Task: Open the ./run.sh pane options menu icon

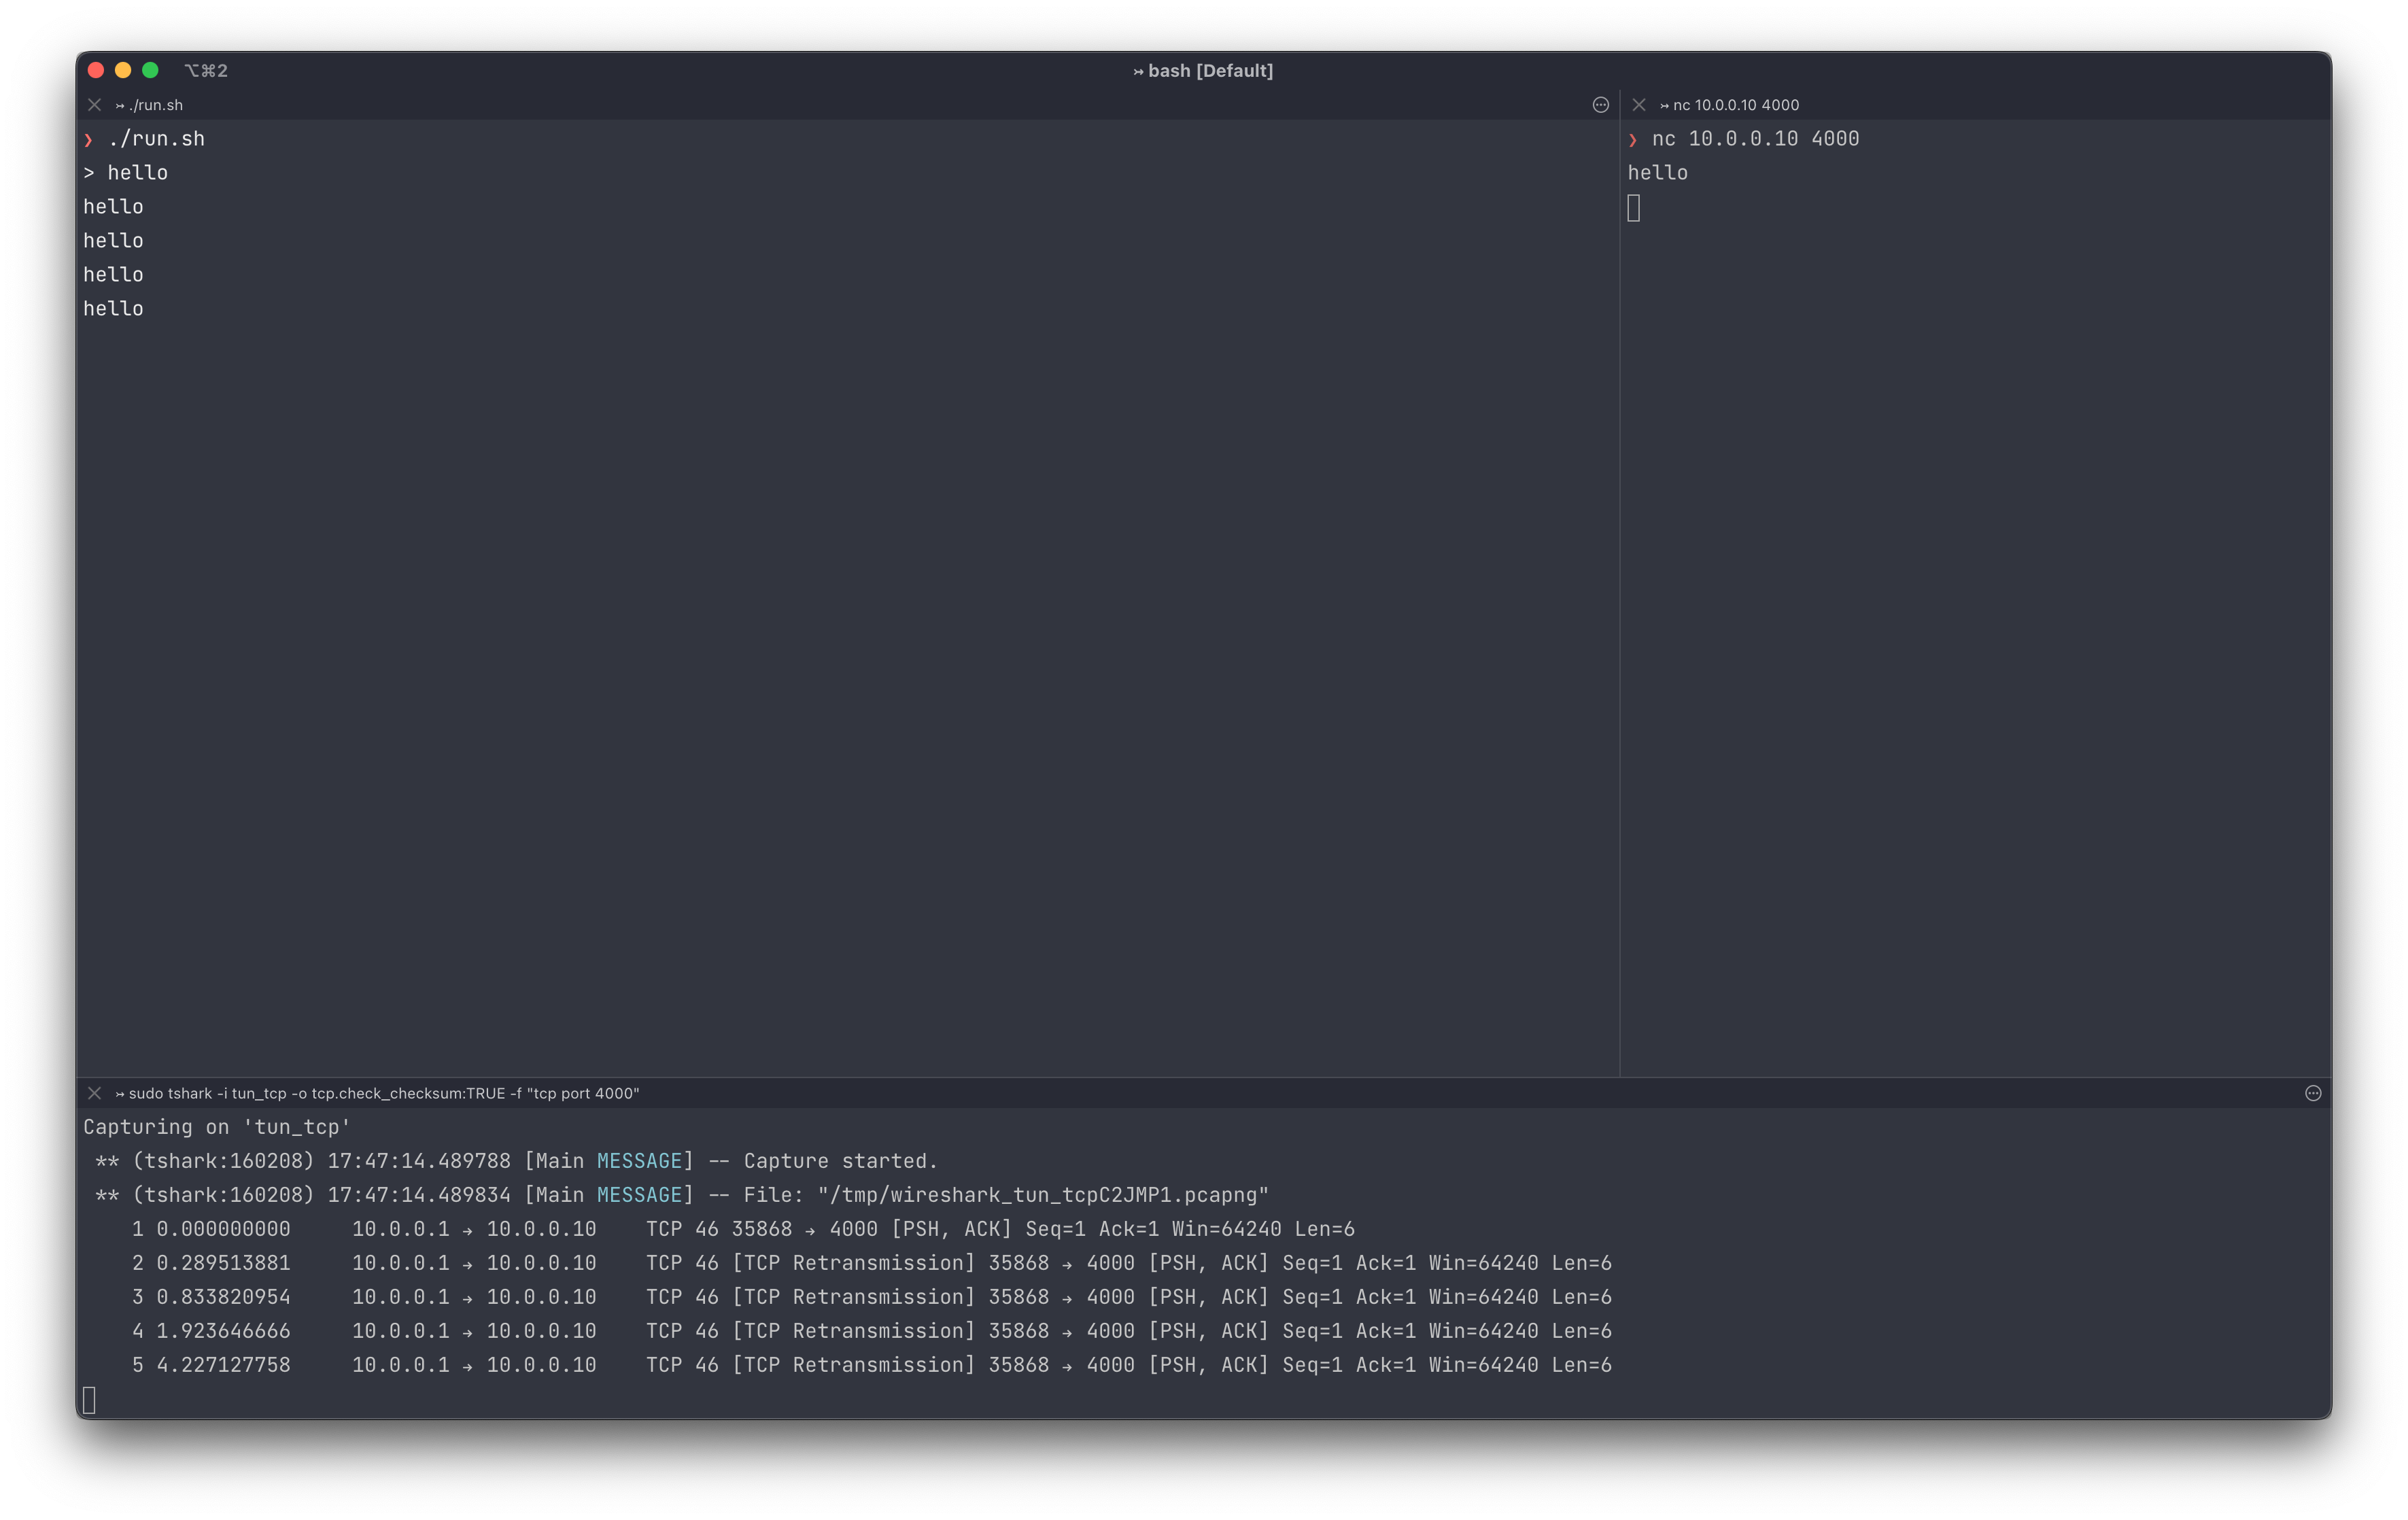Action: pyautogui.click(x=1600, y=105)
